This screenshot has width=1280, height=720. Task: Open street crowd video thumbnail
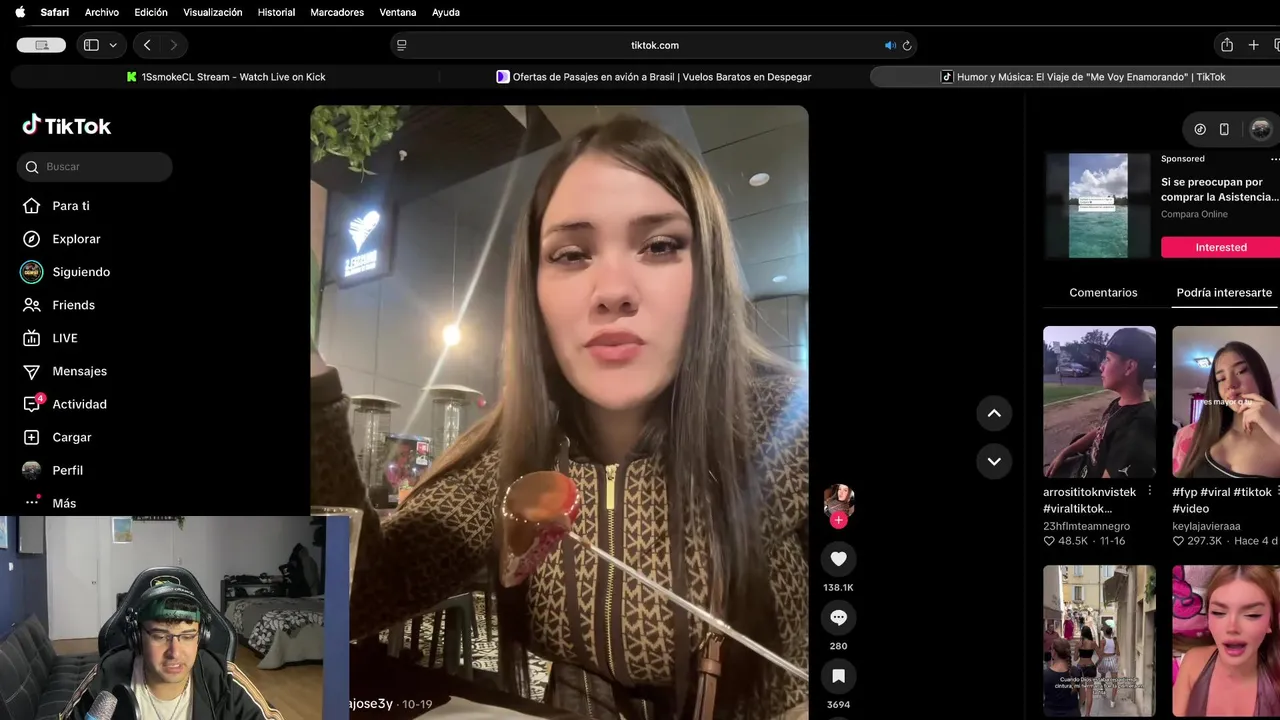[1099, 640]
